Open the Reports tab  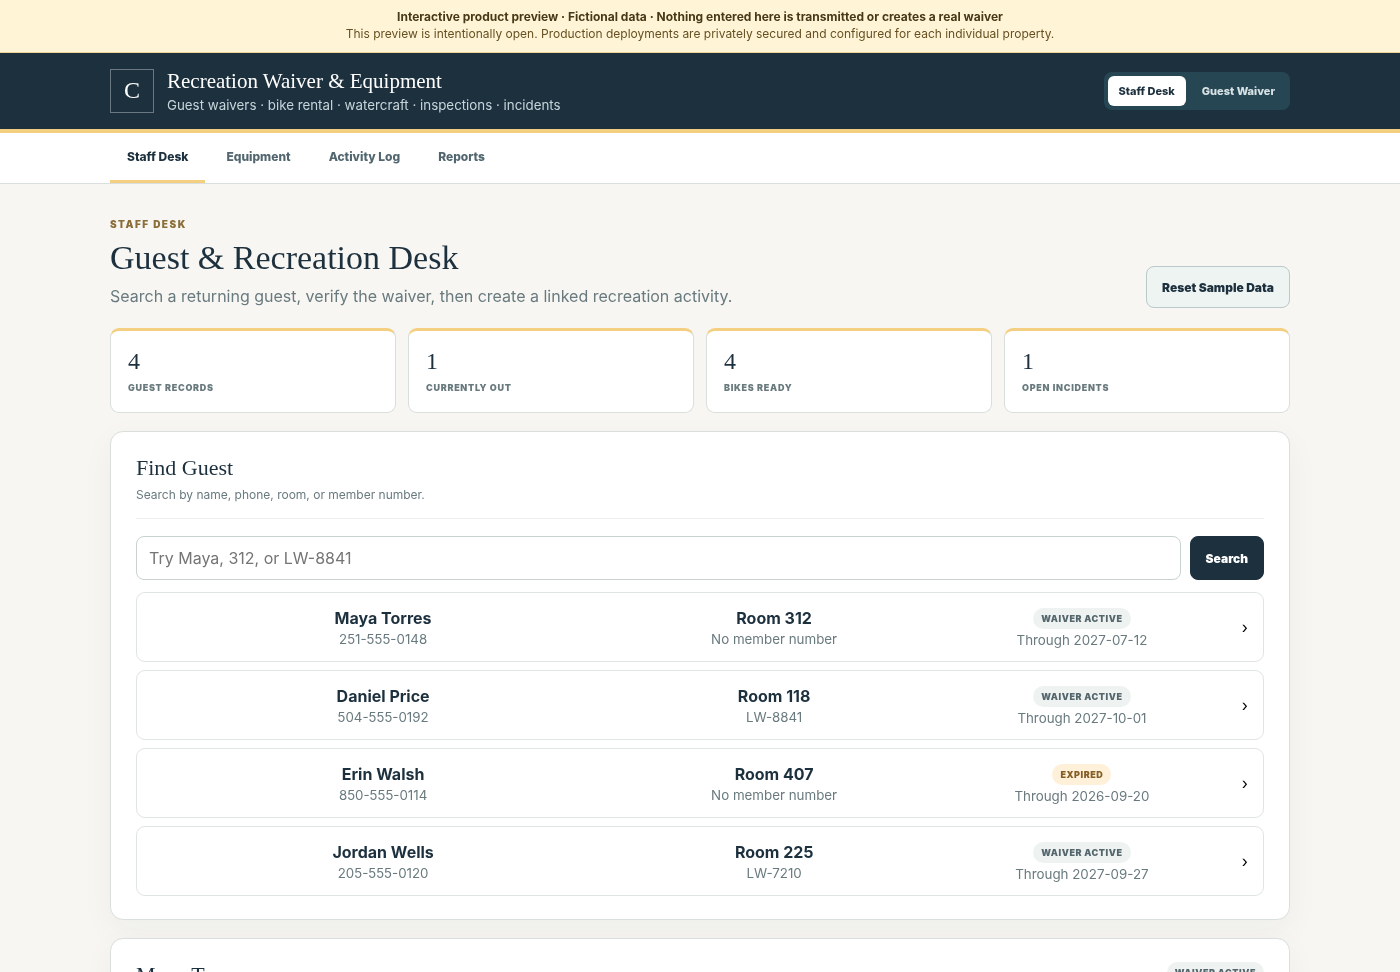(461, 157)
